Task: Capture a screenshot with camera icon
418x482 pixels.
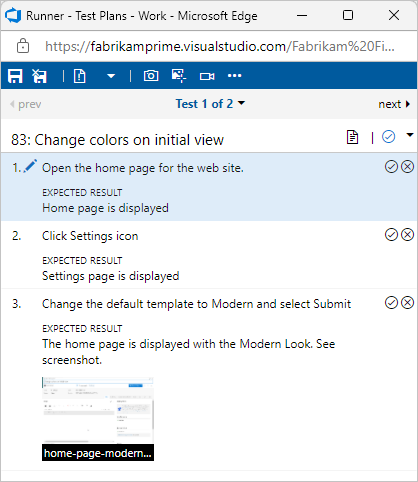Action: [151, 76]
